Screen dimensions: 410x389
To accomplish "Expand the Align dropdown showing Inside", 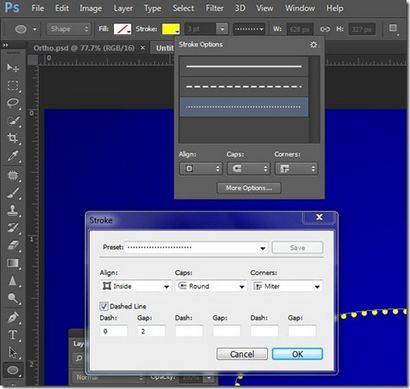I will (x=136, y=286).
